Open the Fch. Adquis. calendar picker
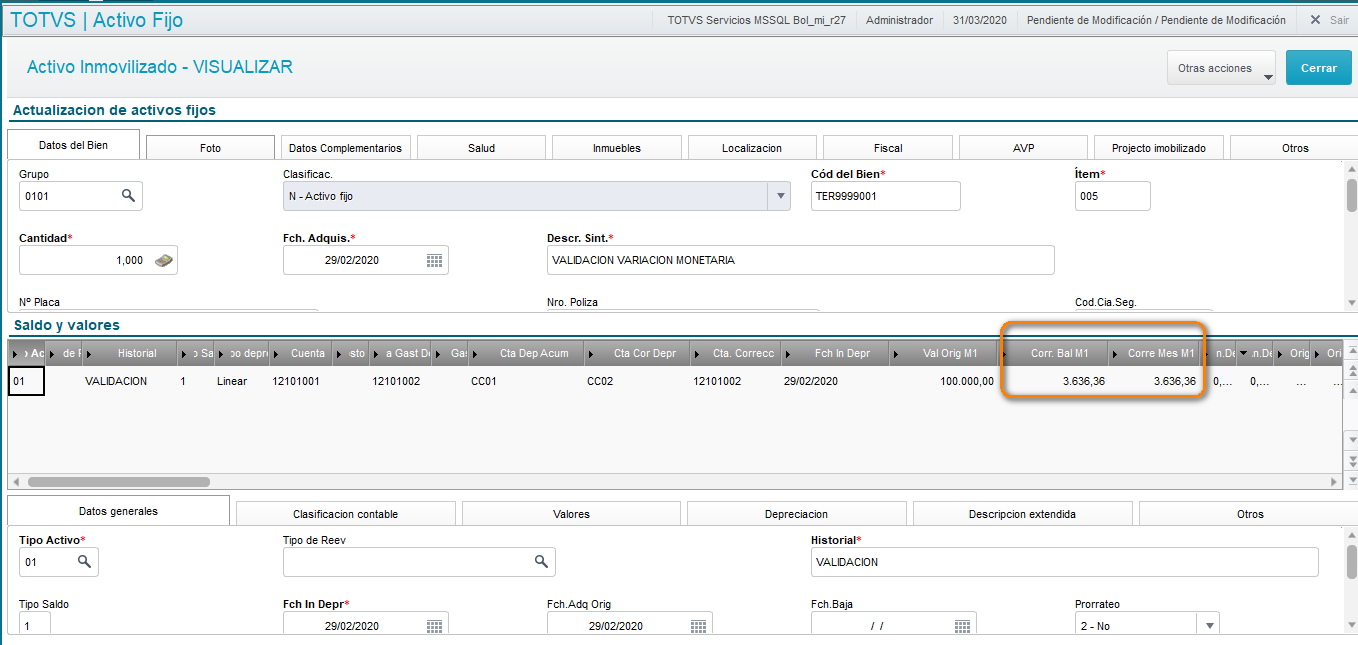 (434, 260)
